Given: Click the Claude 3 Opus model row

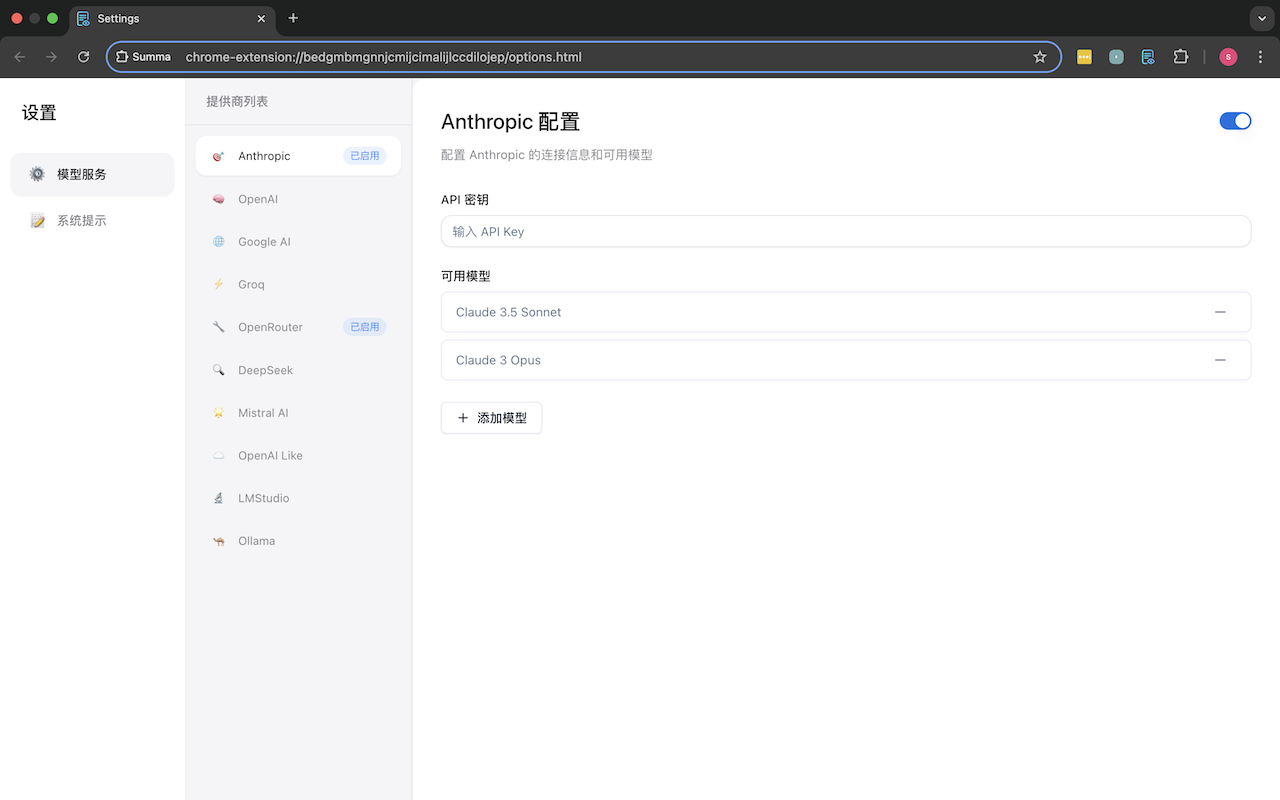Looking at the screenshot, I should (x=846, y=360).
